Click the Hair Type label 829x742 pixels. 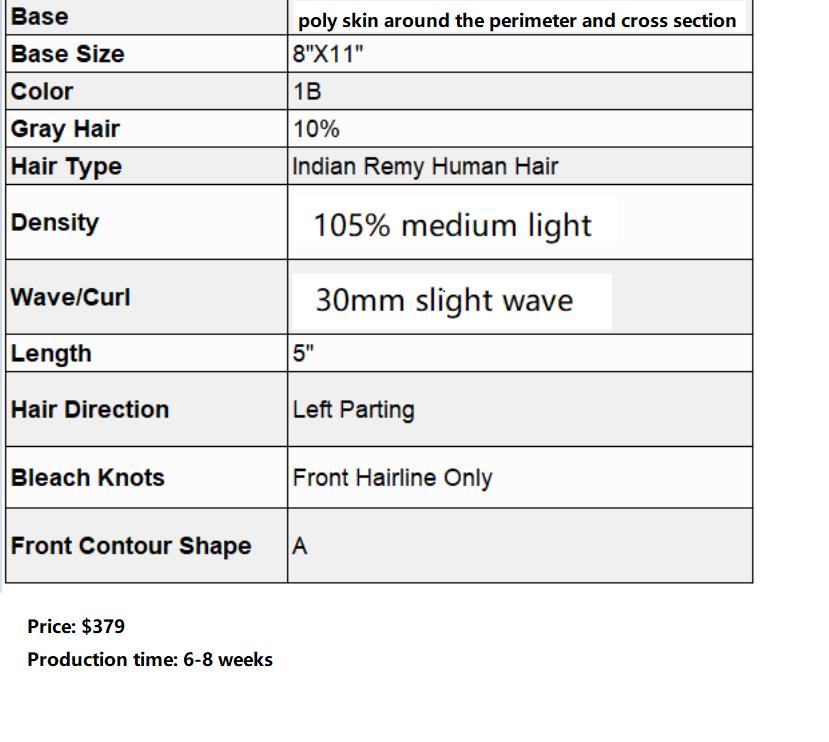(x=67, y=167)
